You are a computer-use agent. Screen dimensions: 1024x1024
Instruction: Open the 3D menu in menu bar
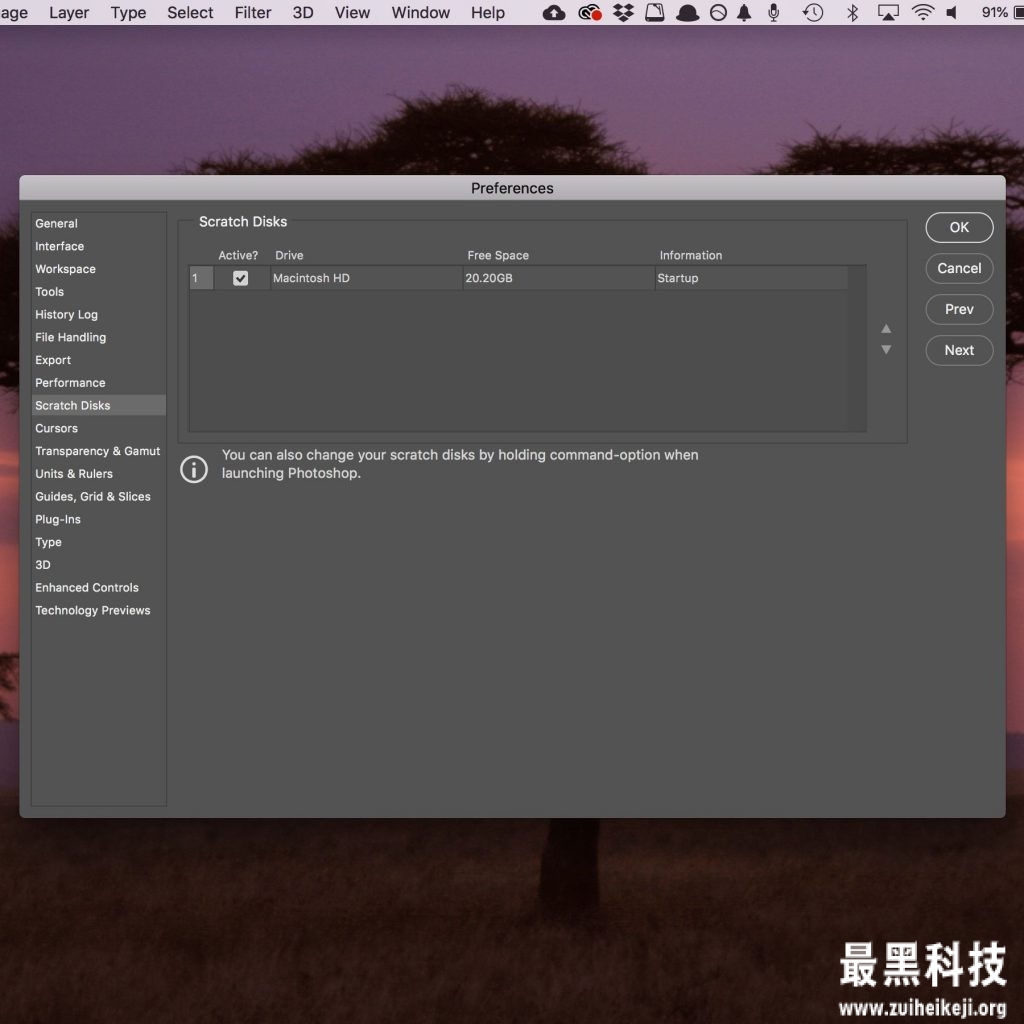tap(303, 12)
